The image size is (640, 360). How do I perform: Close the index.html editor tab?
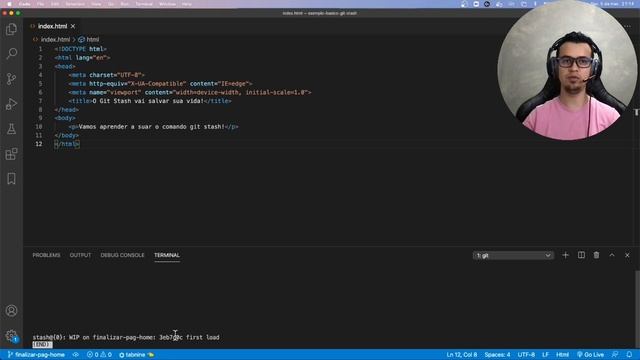point(73,26)
